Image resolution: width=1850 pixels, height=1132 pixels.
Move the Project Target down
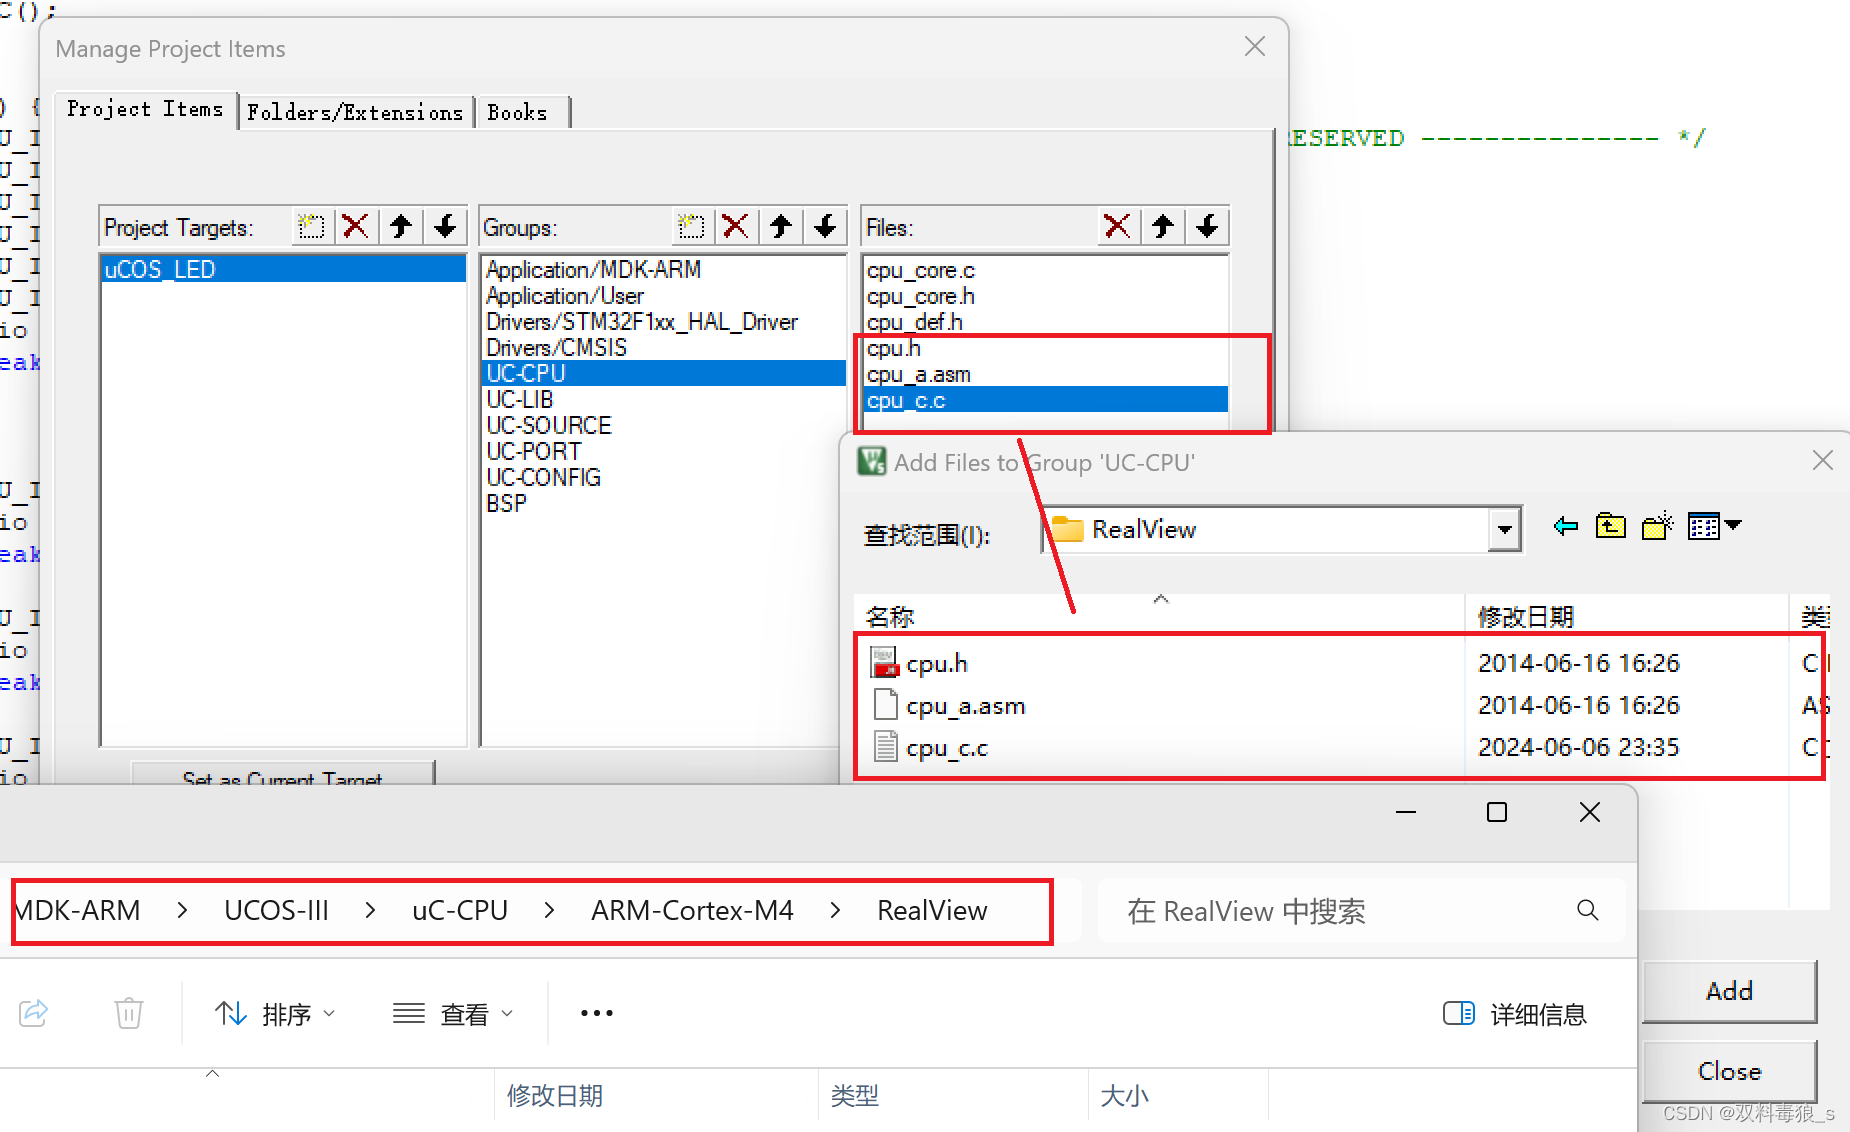445,227
